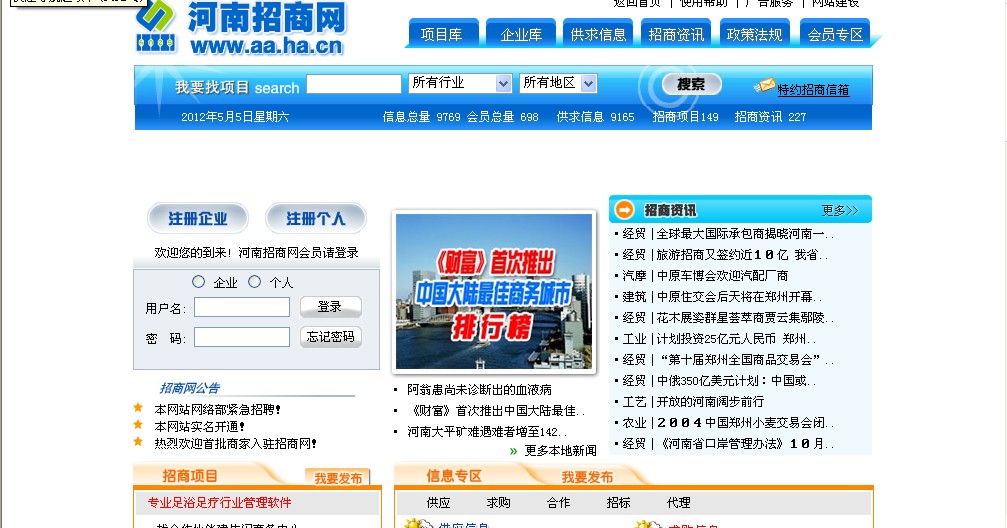Screen dimensions: 1007x528
Task: Click the 忘记密码 button
Action: [330, 337]
